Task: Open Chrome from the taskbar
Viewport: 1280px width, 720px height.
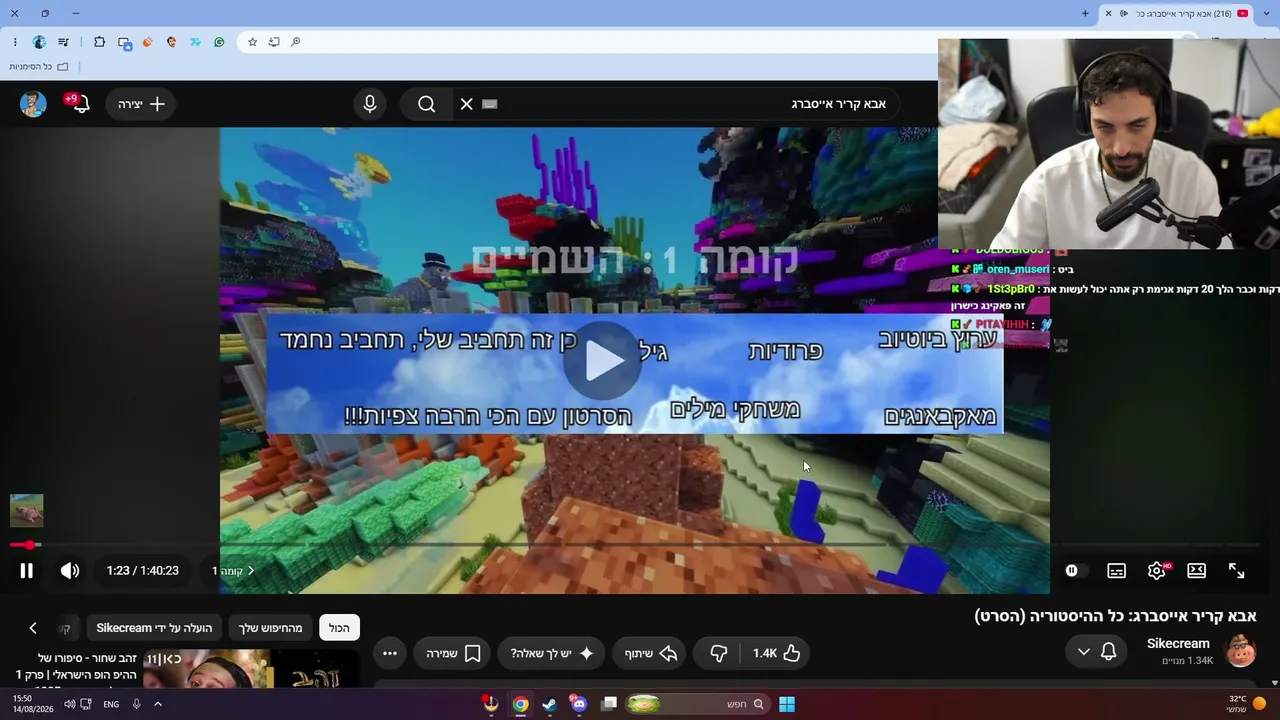Action: (520, 704)
